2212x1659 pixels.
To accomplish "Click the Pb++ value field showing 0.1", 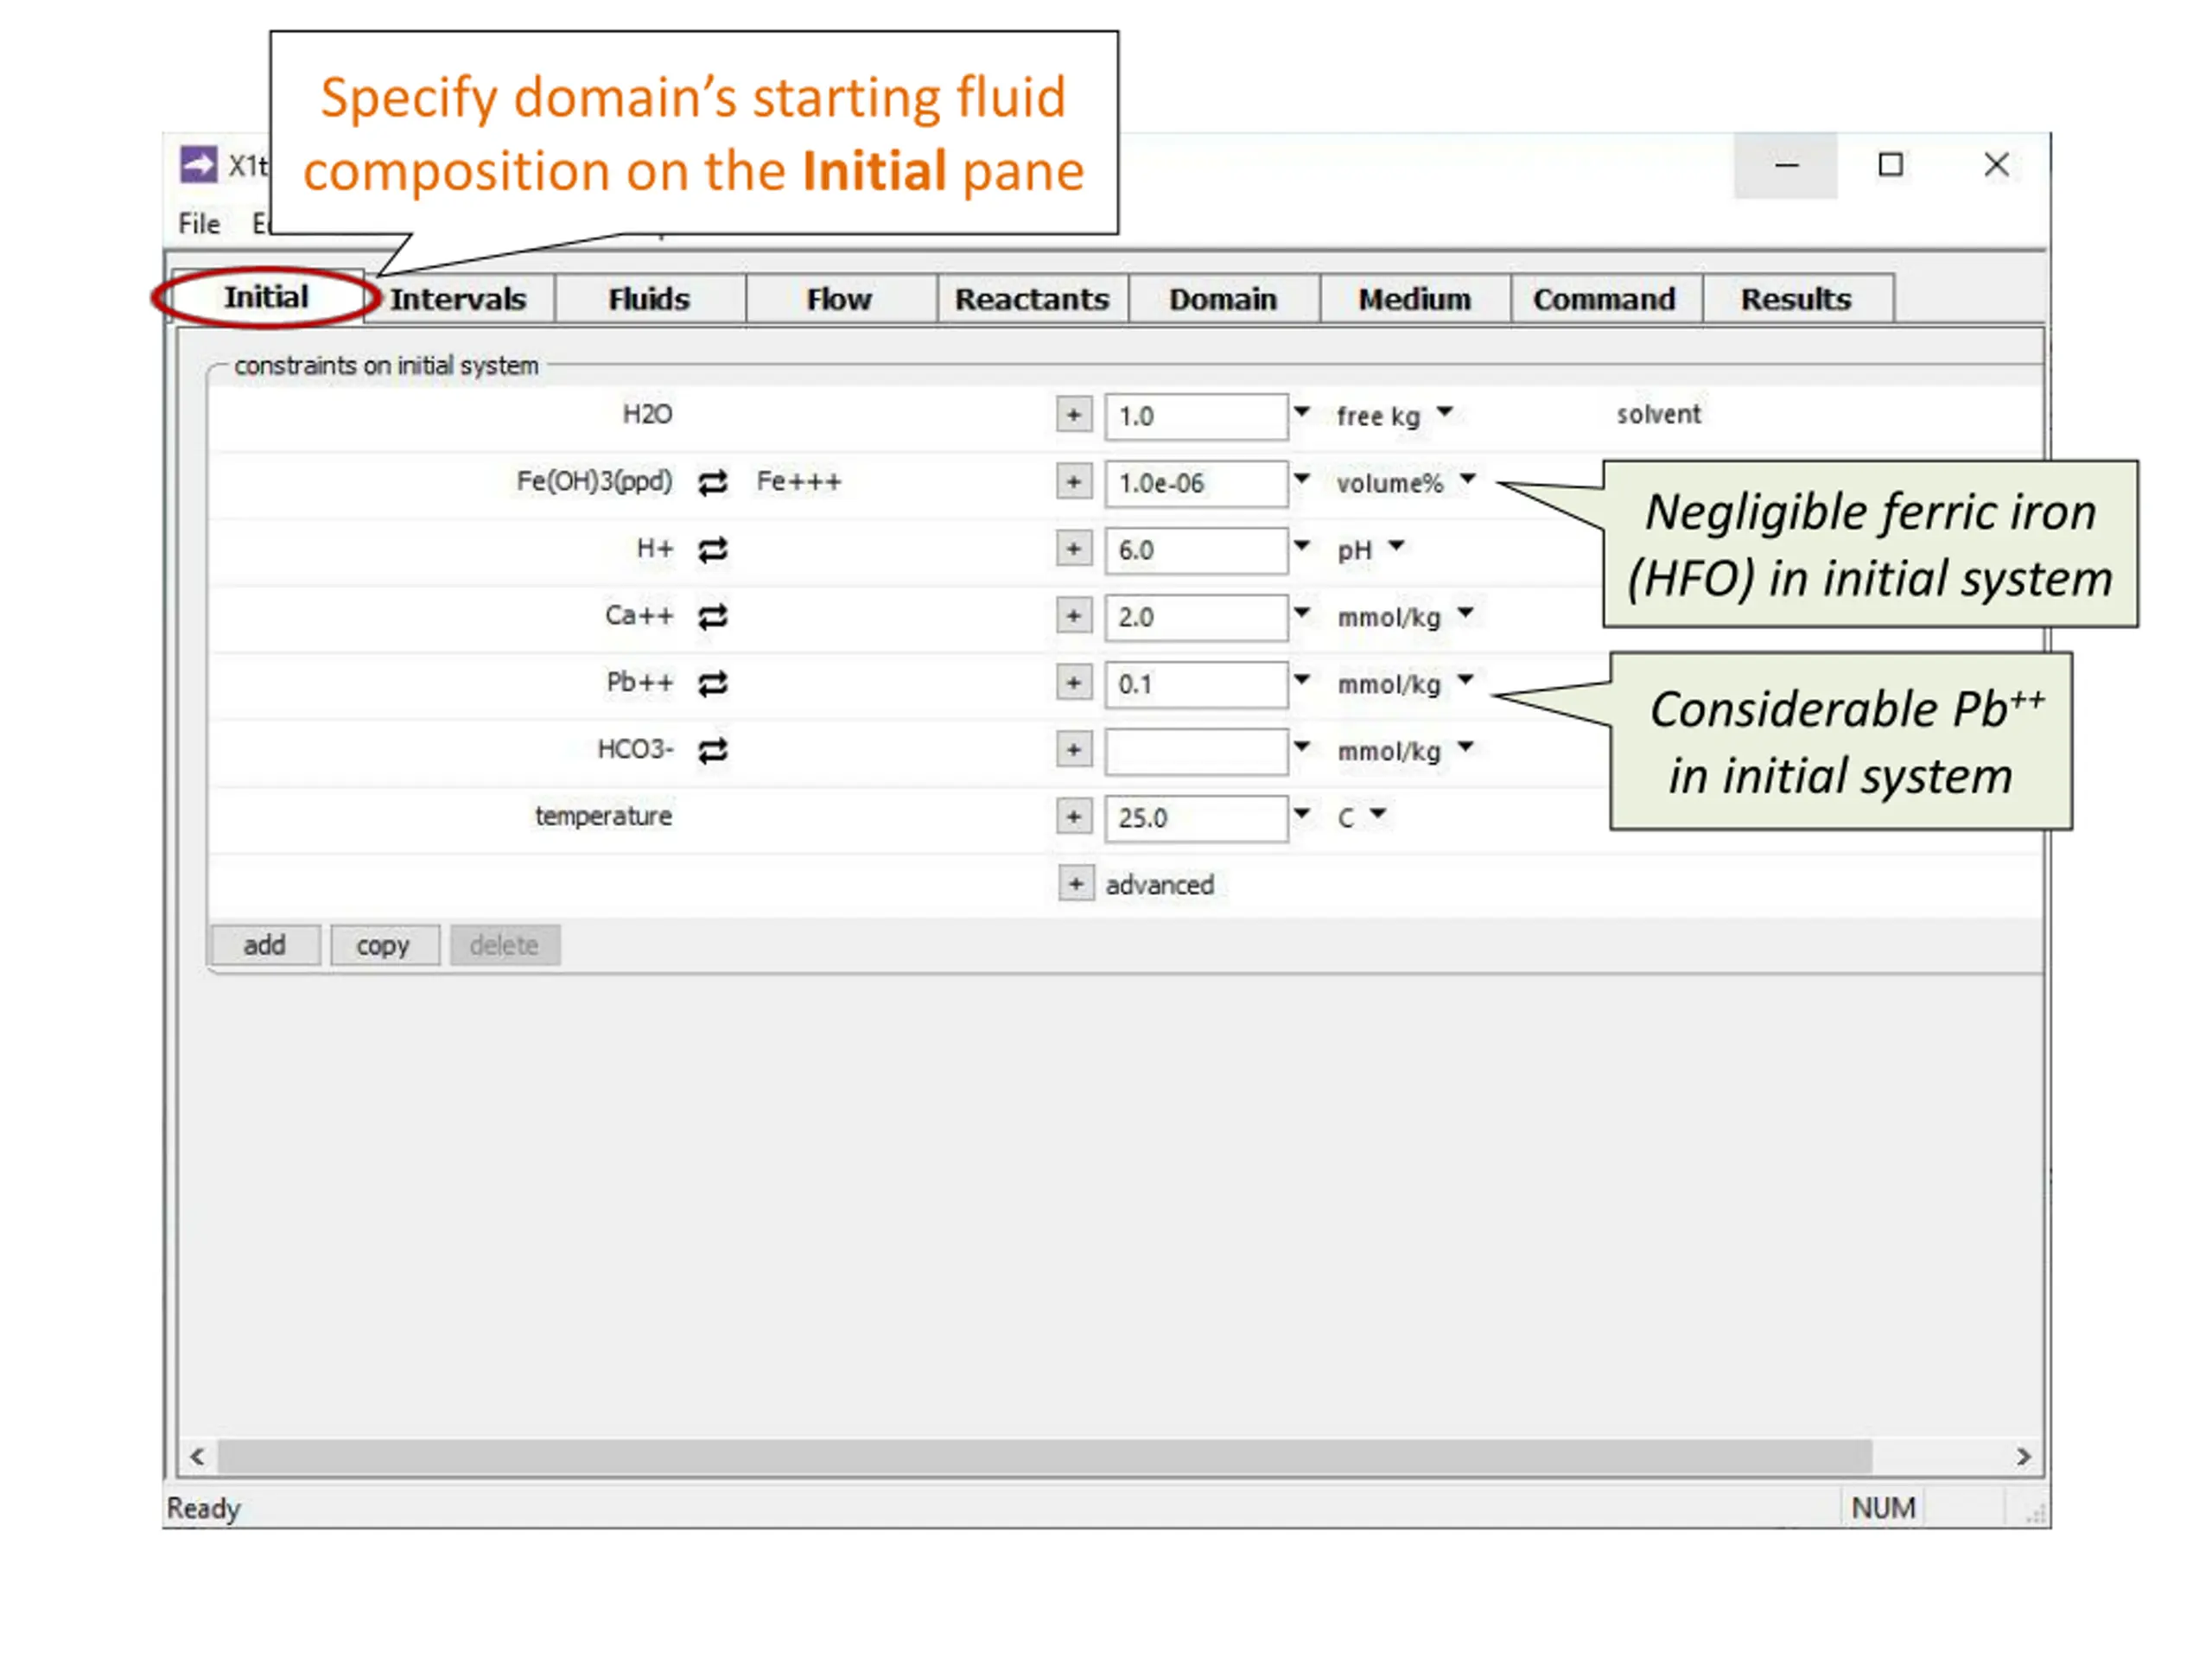I will [1196, 684].
